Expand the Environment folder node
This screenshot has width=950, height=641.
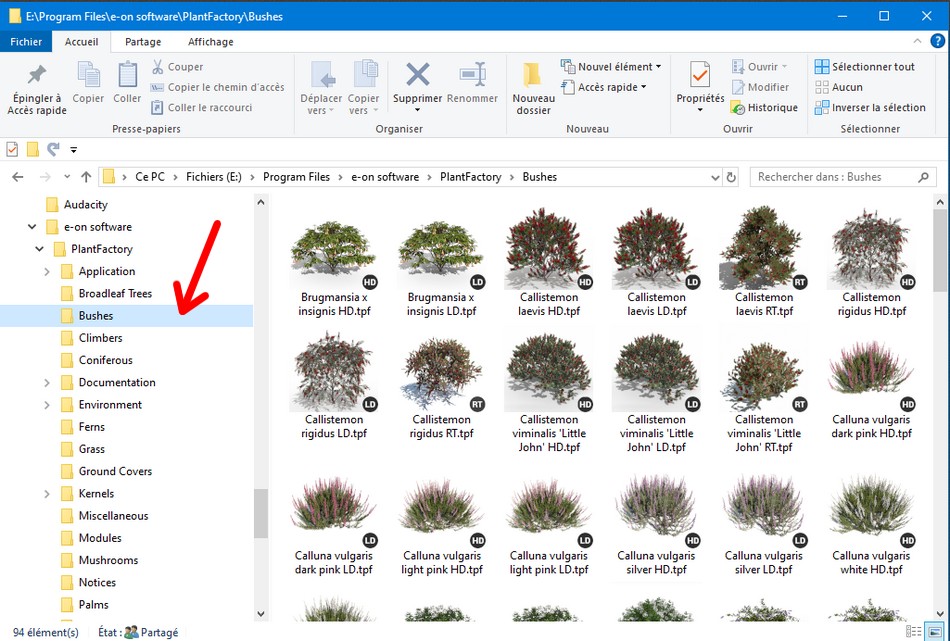(47, 405)
